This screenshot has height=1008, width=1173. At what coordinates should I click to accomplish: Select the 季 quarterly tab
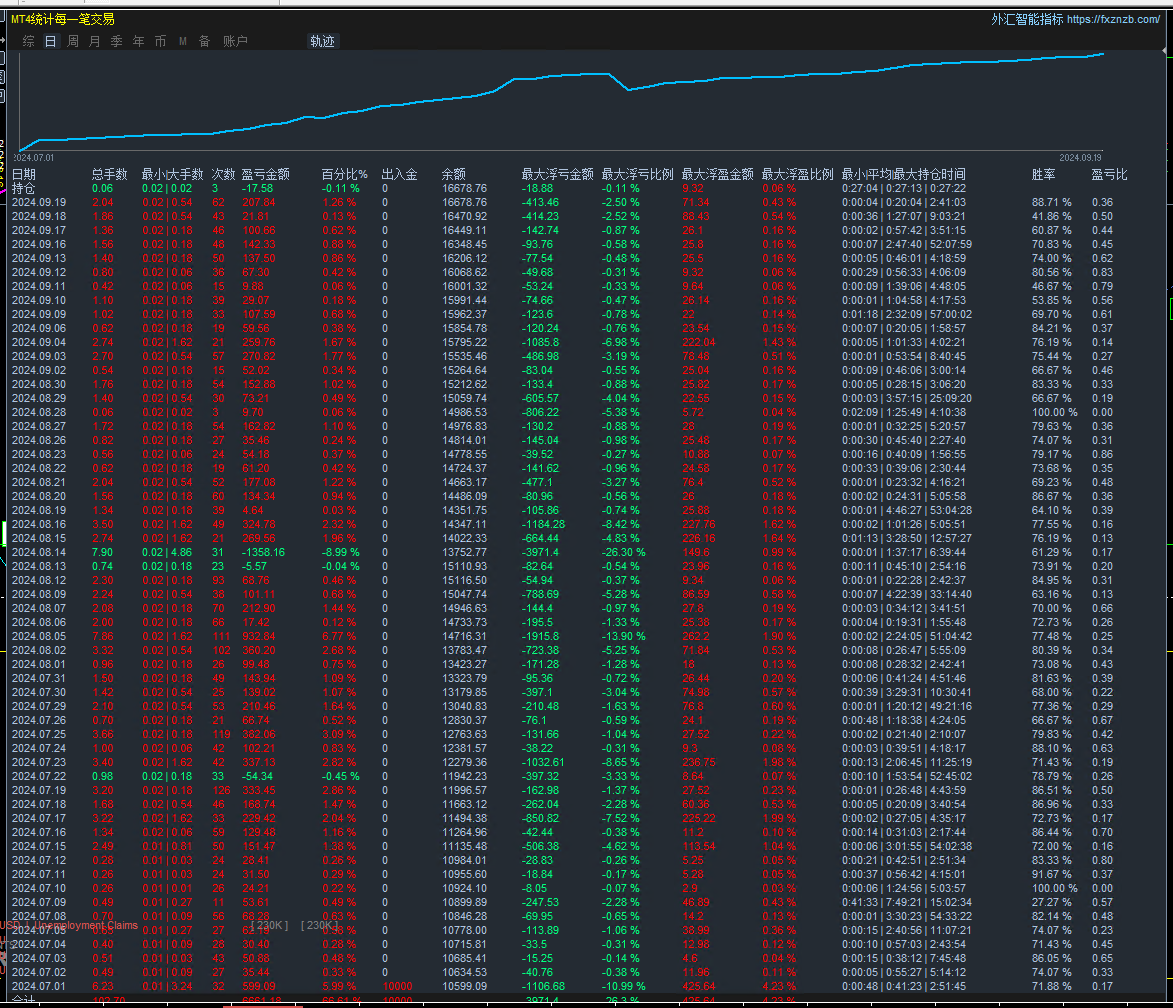coord(116,41)
